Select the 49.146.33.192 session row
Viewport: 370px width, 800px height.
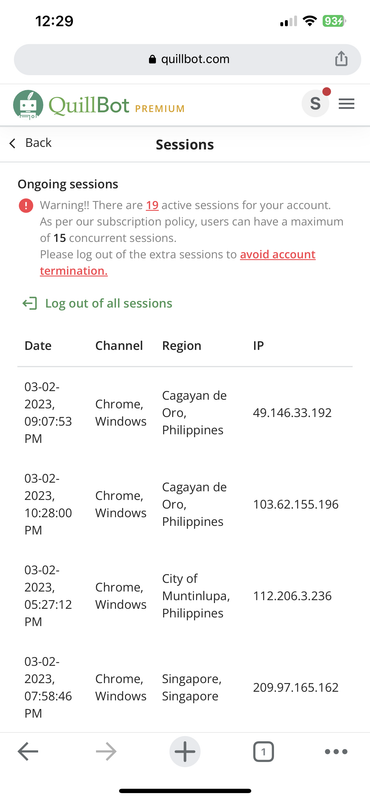[x=185, y=413]
